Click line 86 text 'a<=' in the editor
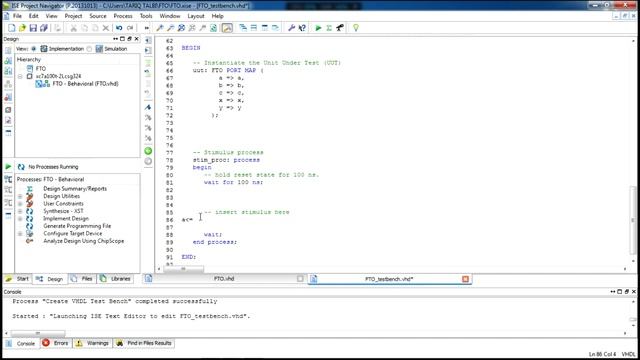This screenshot has height=360, width=640. tap(187, 220)
